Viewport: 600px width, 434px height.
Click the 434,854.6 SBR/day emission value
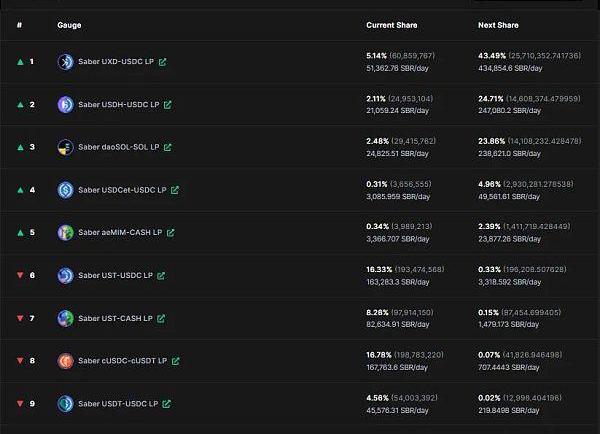click(x=510, y=69)
